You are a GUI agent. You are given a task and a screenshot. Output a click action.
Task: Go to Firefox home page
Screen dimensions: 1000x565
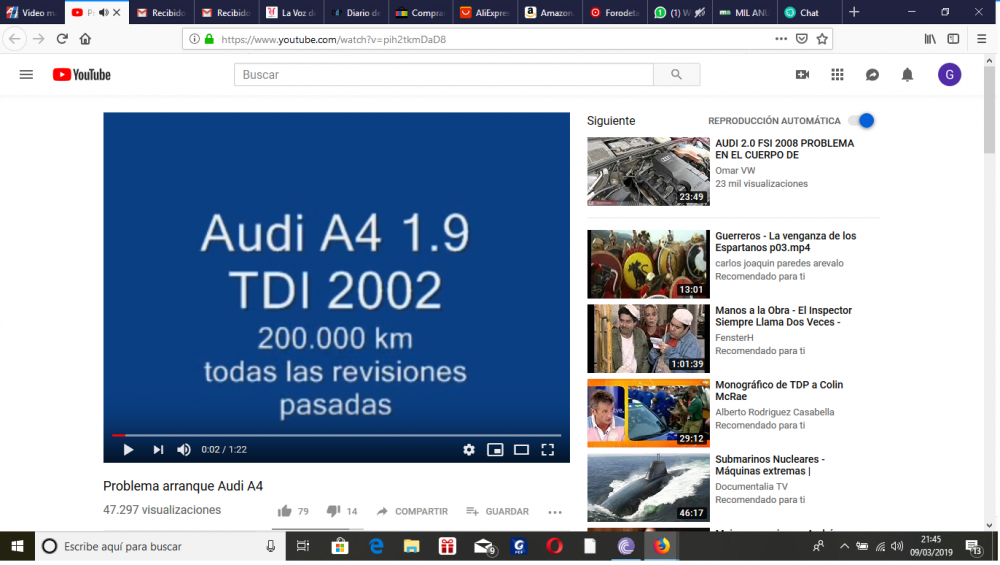85,39
